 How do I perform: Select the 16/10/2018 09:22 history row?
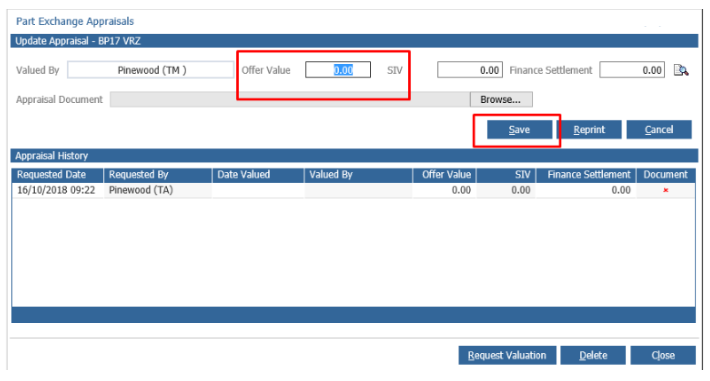354,190
